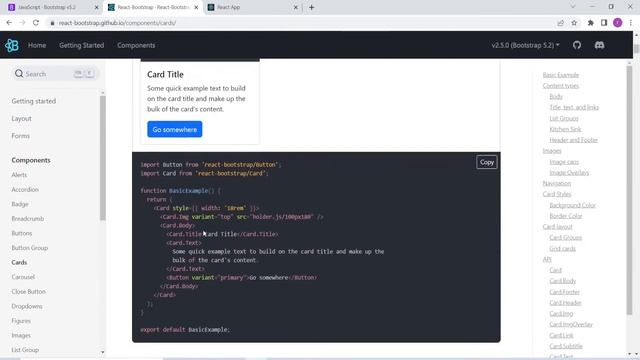The height and width of the screenshot is (360, 640).
Task: Open Layout sidebar section
Action: coord(22,119)
